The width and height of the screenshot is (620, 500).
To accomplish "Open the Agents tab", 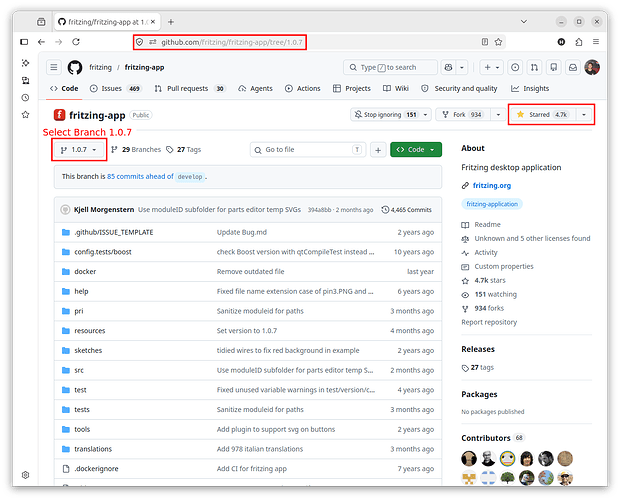I will 255,89.
